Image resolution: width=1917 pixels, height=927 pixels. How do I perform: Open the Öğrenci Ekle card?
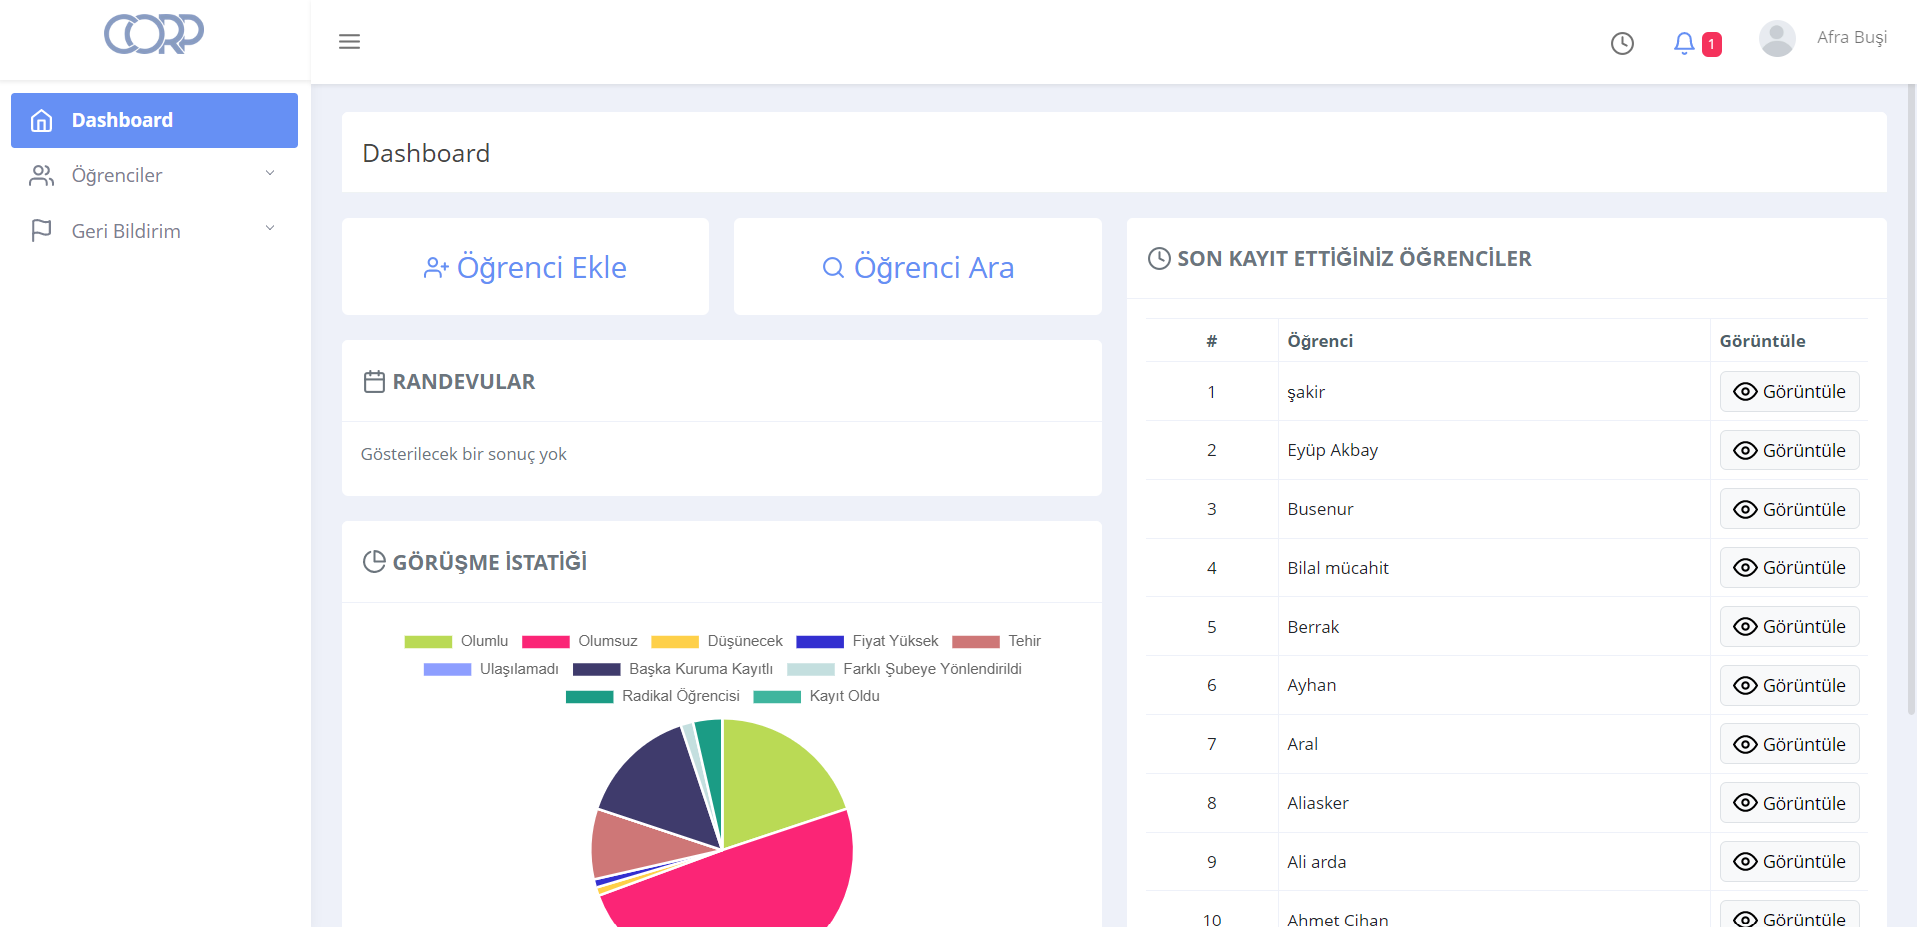pos(525,267)
